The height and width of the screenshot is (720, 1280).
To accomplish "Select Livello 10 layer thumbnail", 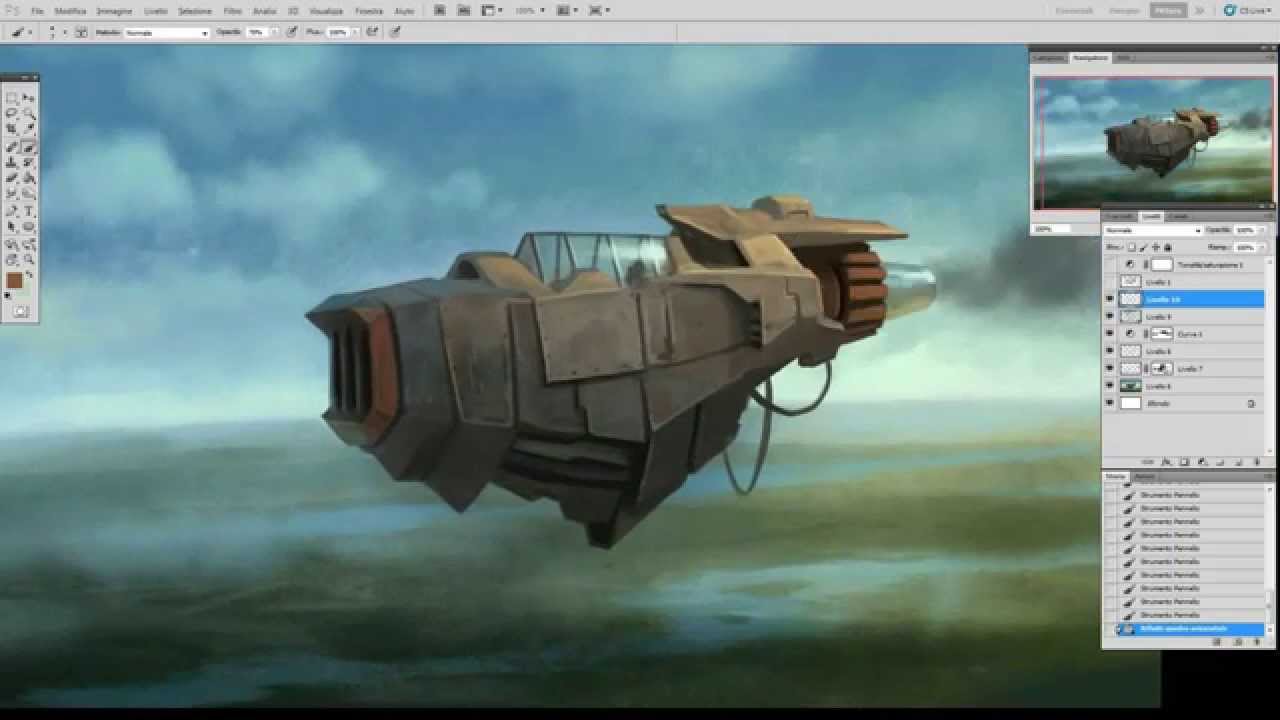I will (x=1131, y=299).
